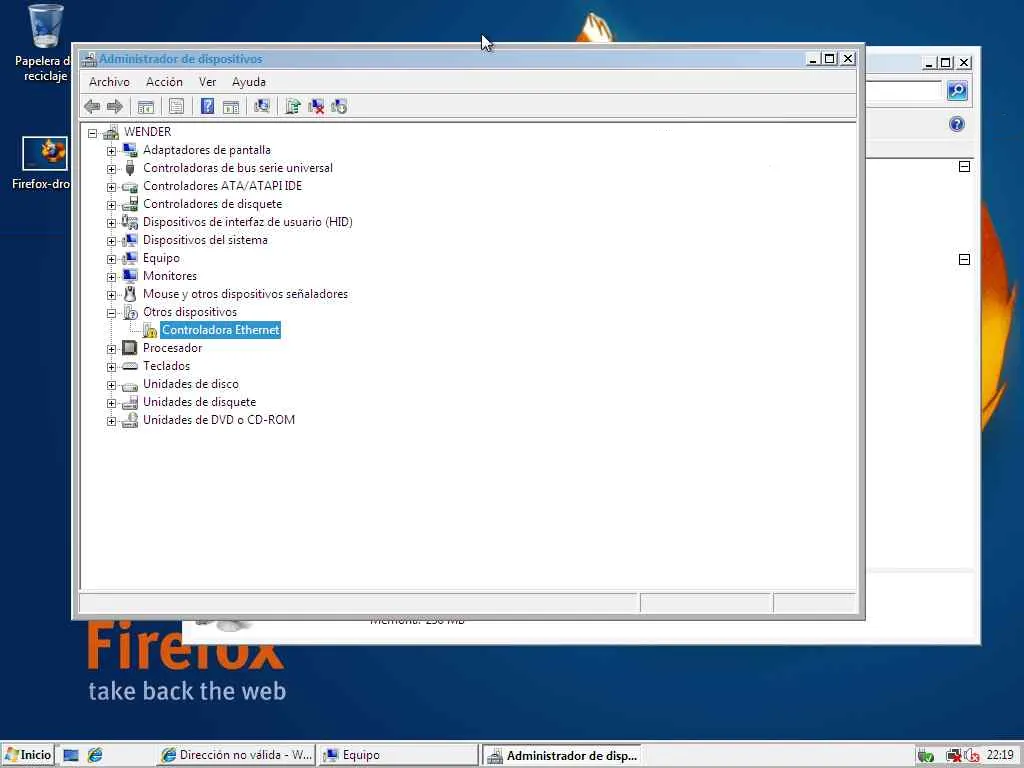This screenshot has width=1024, height=768.
Task: Click the show desktop quick launch icon
Action: point(71,755)
